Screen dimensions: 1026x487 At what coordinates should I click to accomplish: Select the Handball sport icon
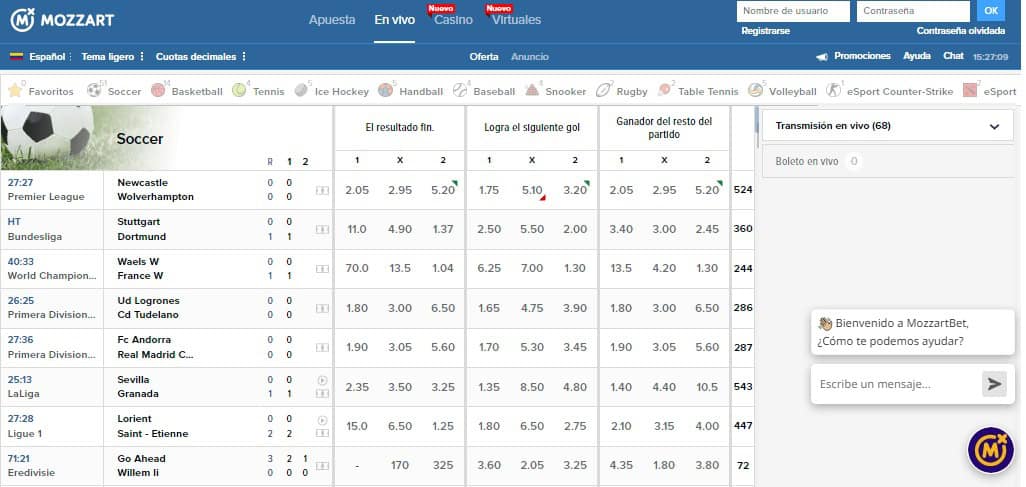pyautogui.click(x=385, y=90)
